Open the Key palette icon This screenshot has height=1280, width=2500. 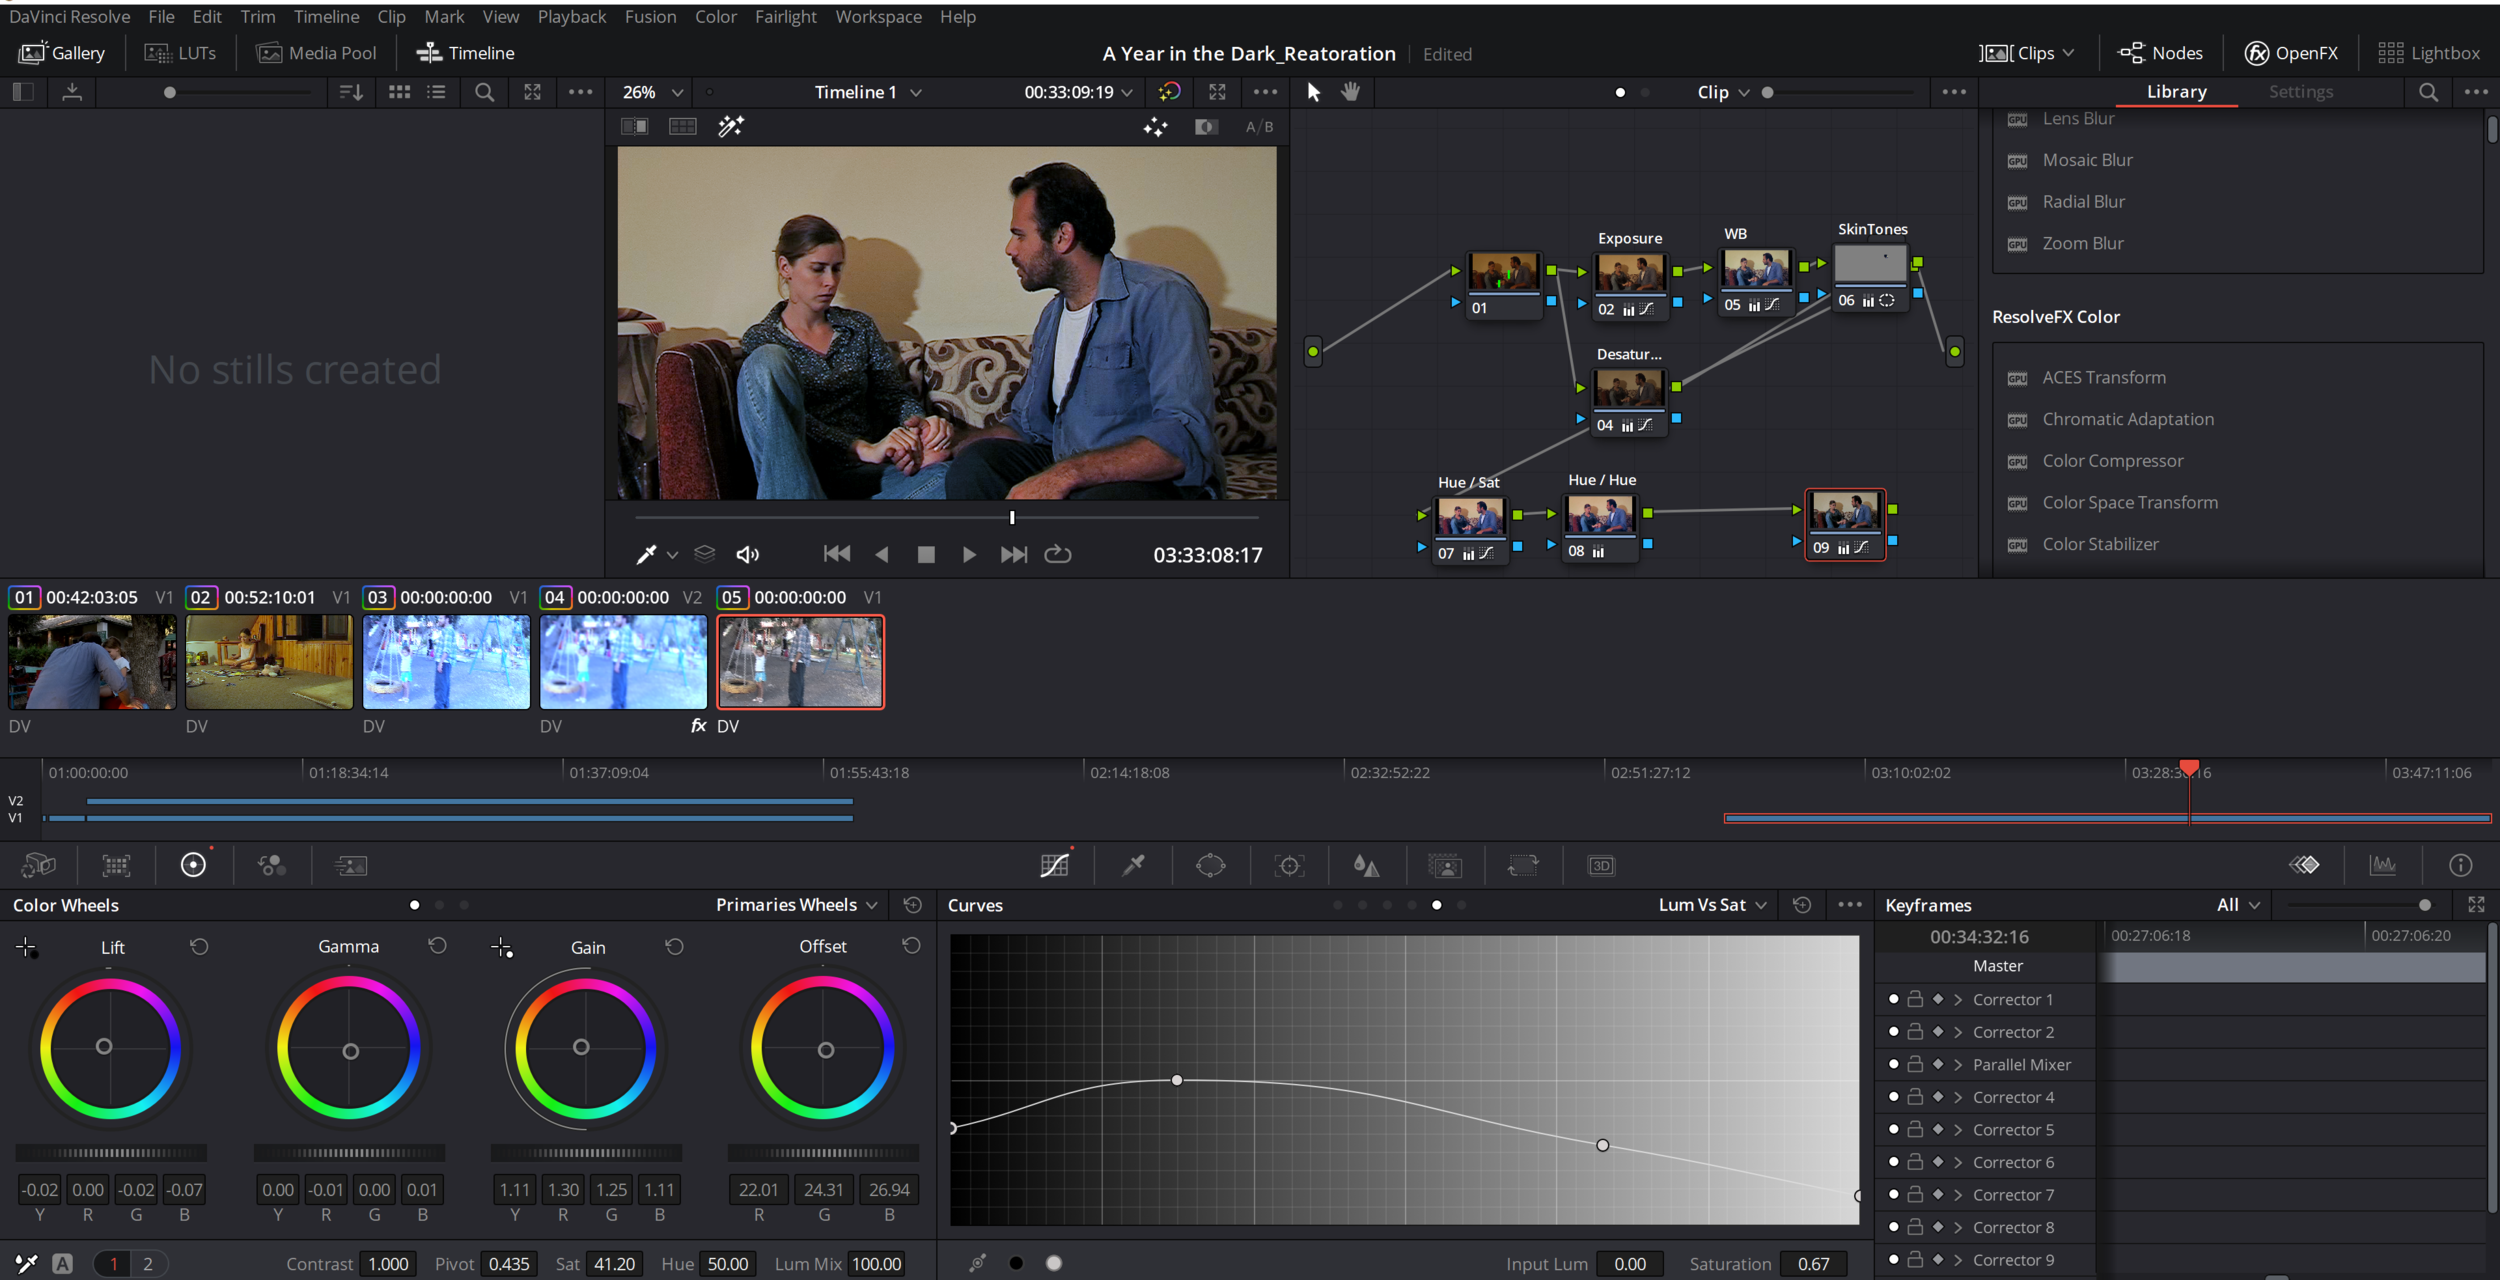[1444, 865]
